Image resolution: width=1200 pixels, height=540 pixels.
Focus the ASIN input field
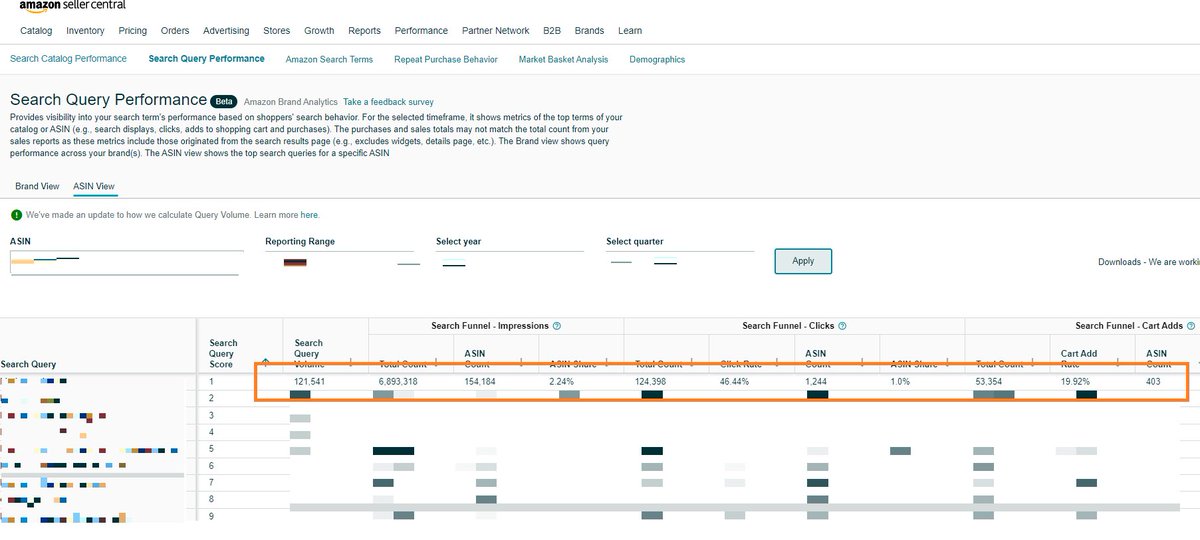[x=125, y=263]
